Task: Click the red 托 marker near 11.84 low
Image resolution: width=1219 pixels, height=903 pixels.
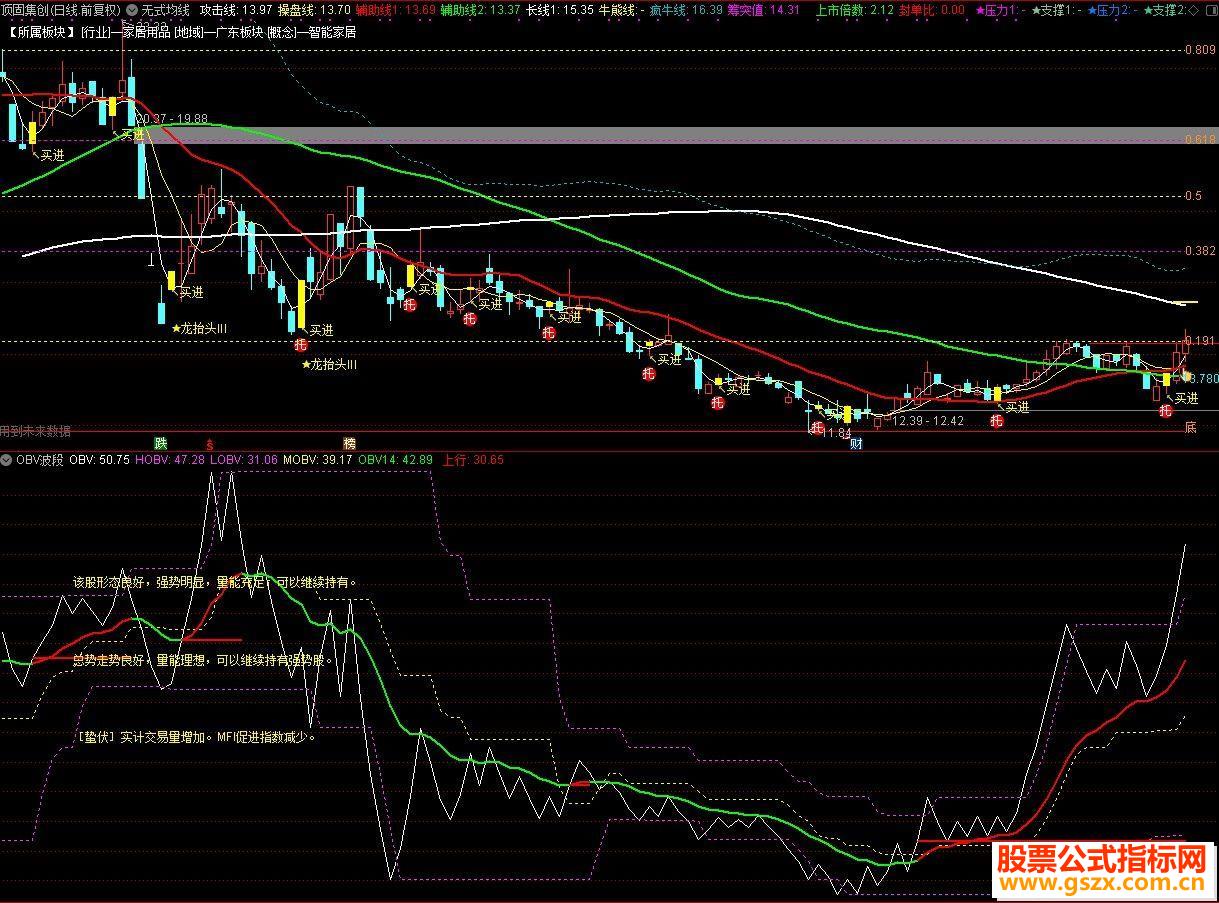Action: [817, 428]
